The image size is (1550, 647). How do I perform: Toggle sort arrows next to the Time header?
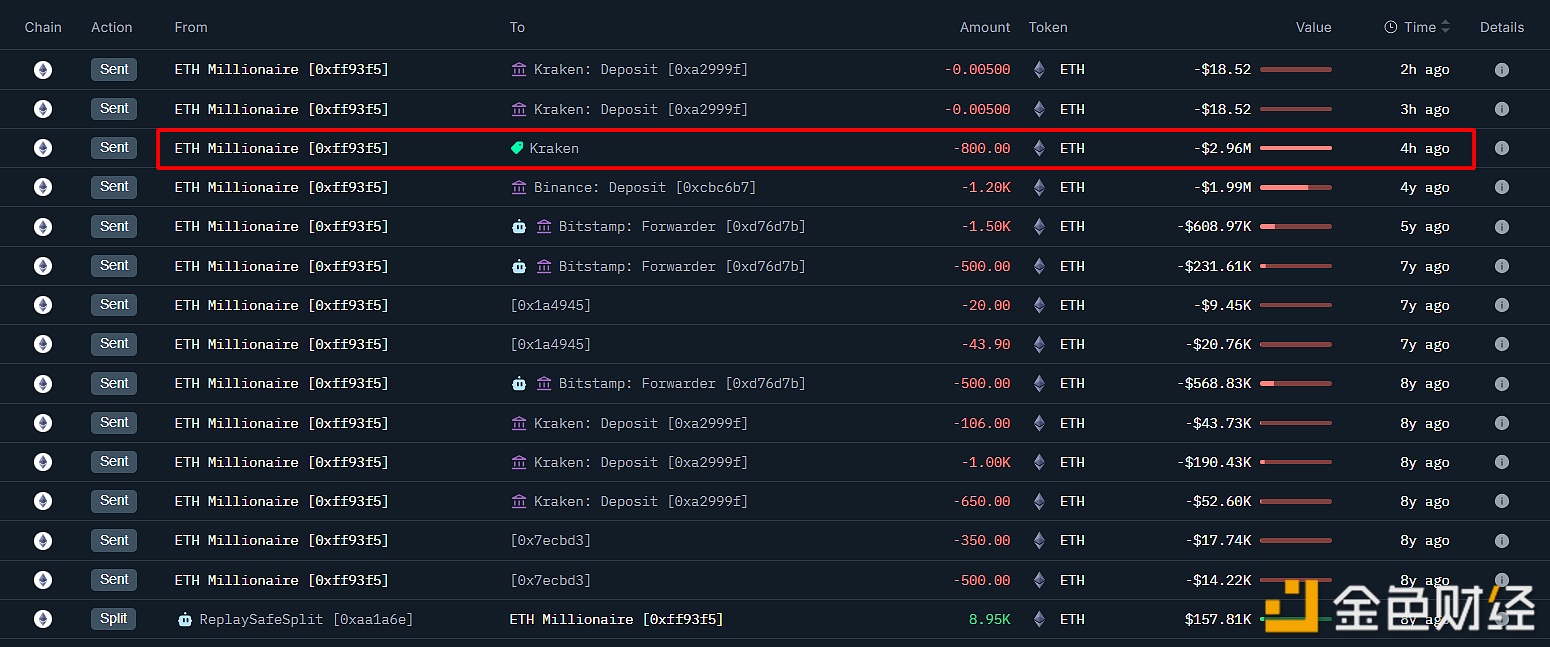click(x=1445, y=27)
